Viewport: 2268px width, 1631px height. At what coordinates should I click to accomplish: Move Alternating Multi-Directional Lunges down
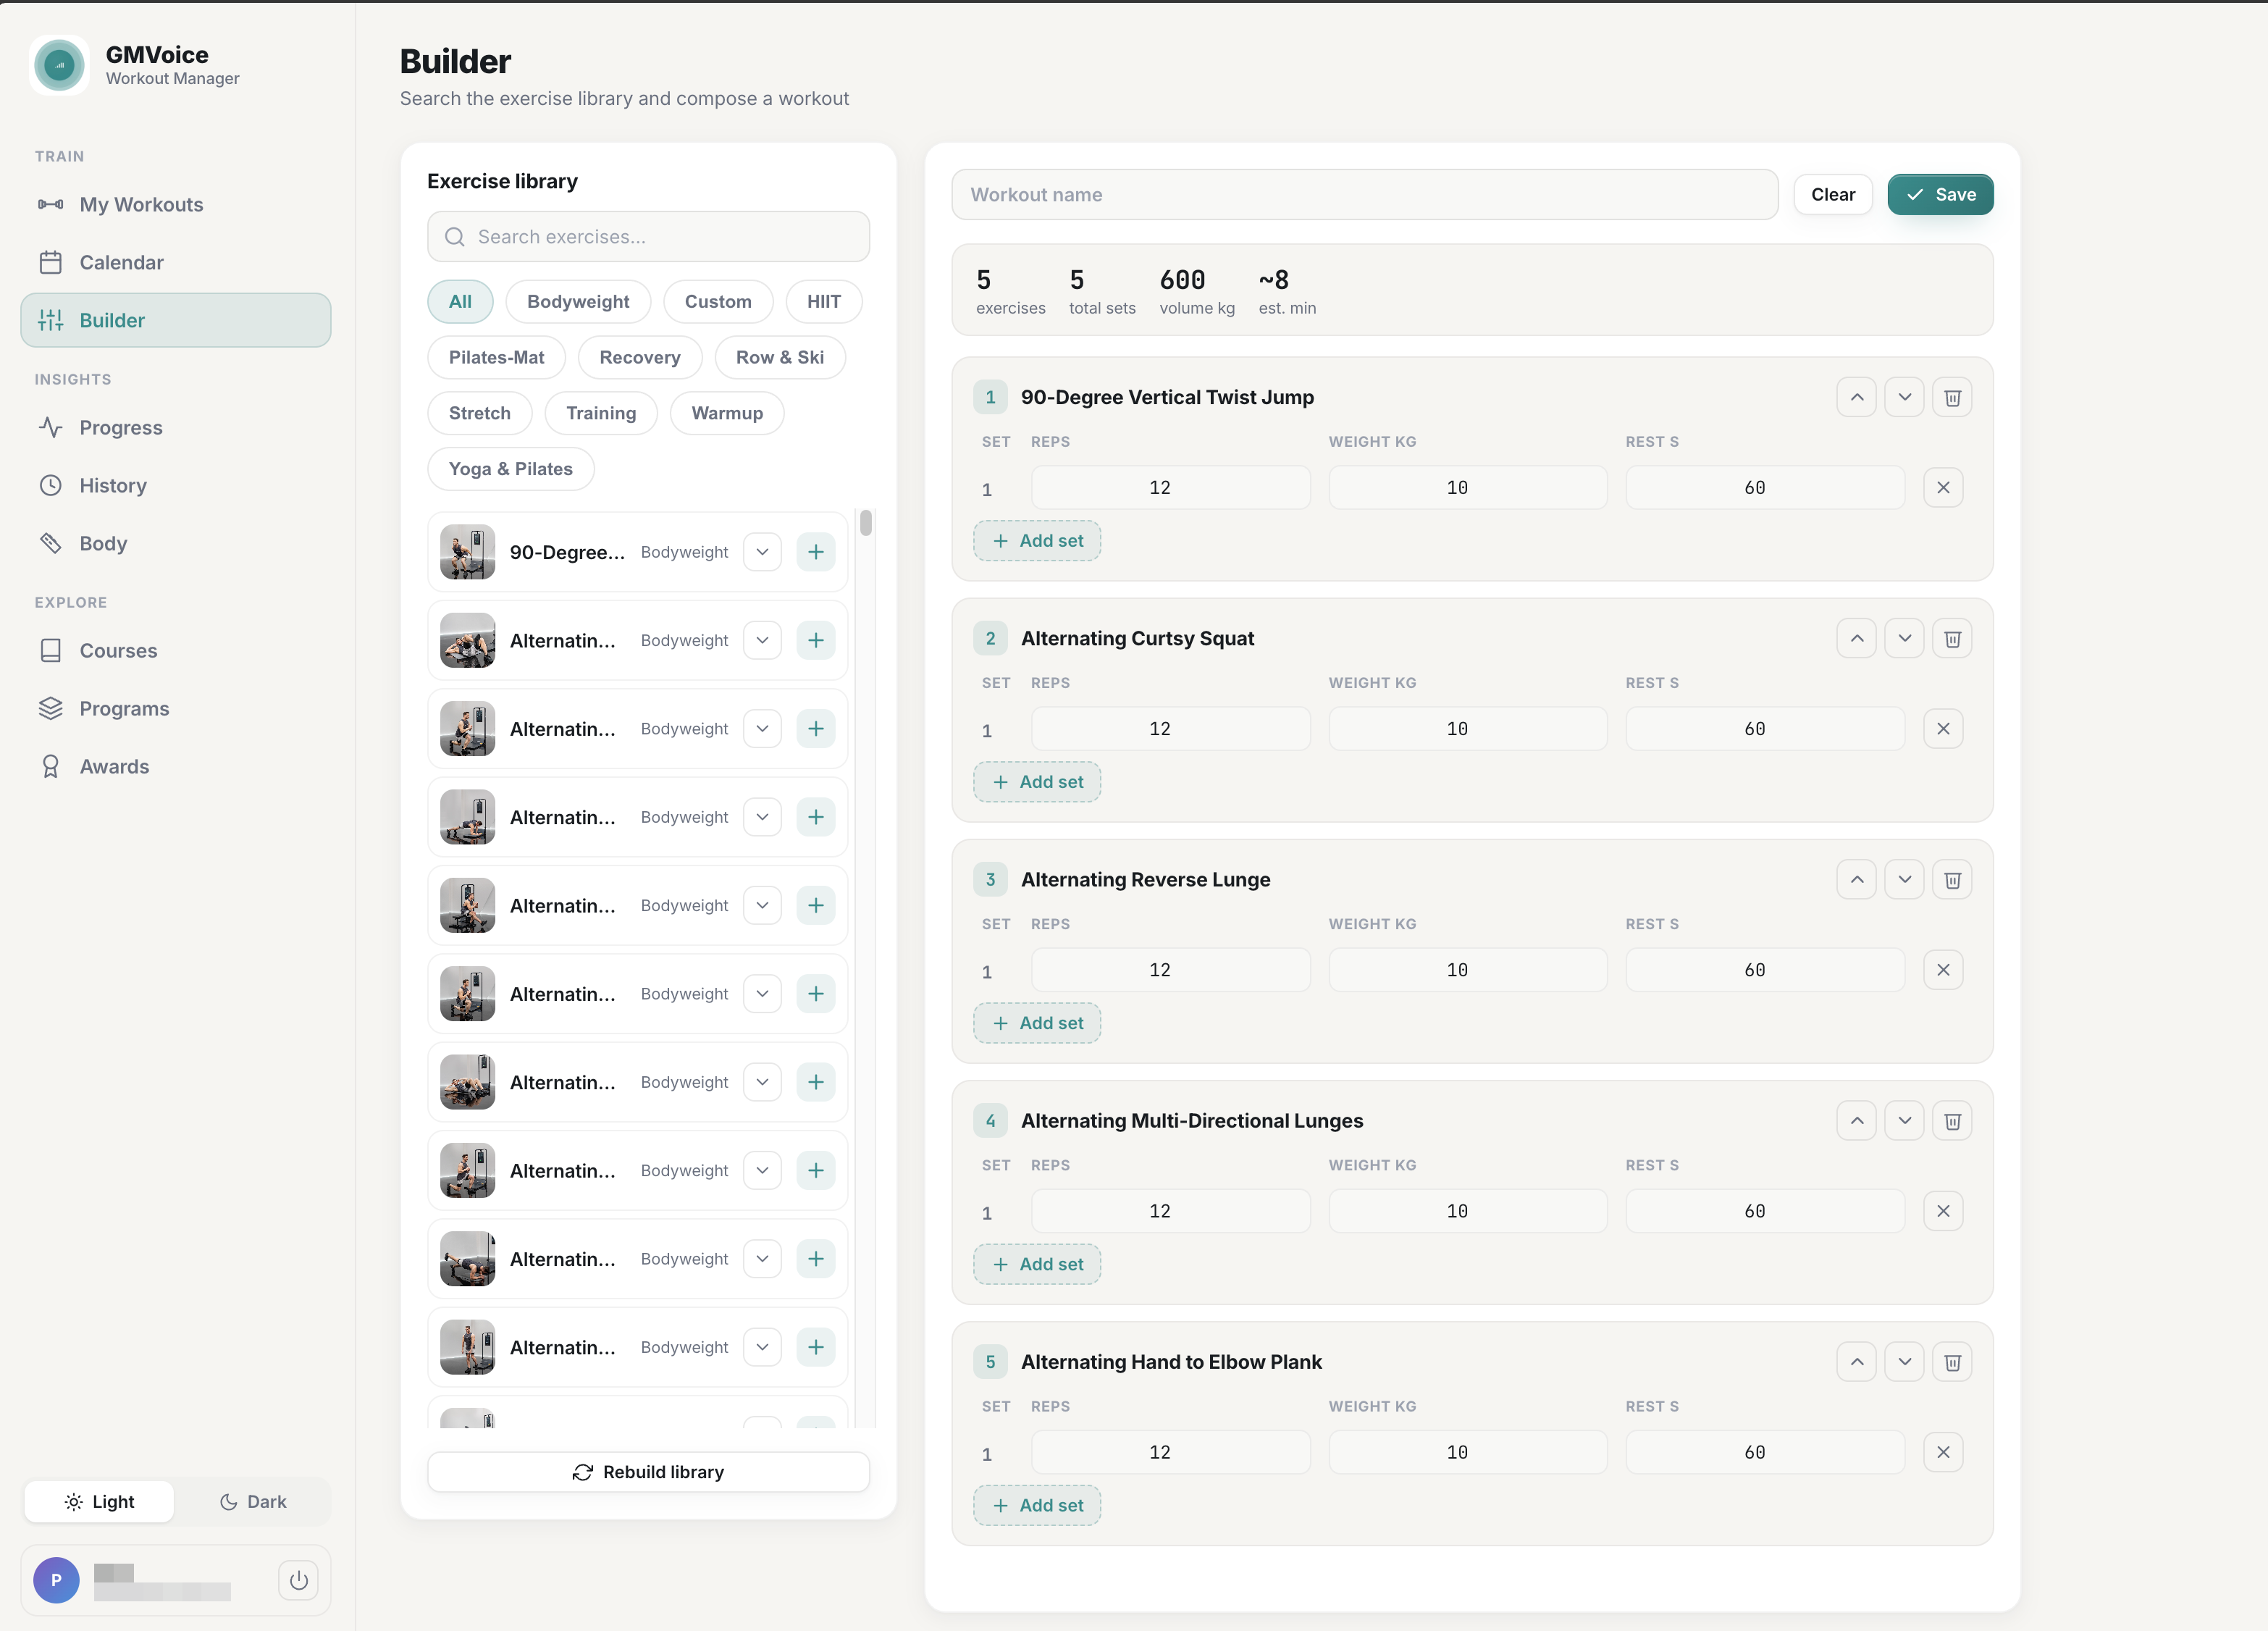click(1904, 1120)
